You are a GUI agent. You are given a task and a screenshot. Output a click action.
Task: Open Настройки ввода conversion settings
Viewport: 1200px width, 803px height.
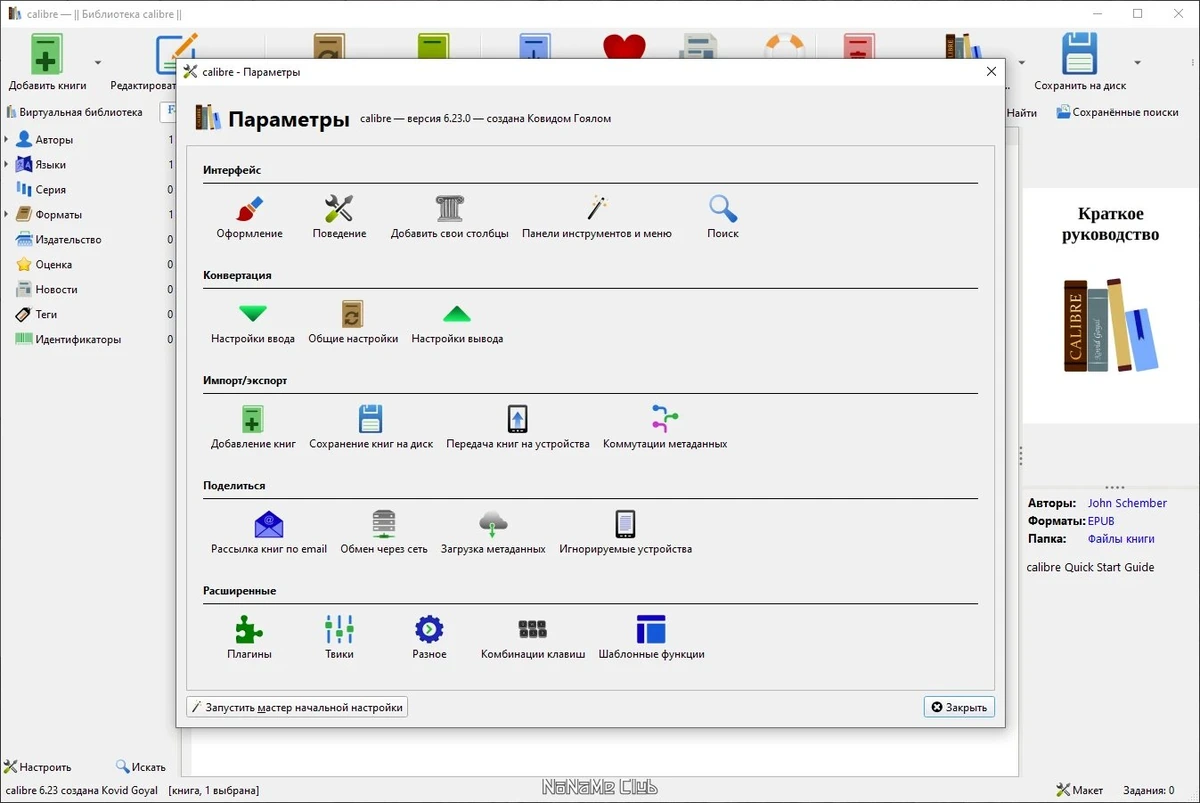click(253, 322)
